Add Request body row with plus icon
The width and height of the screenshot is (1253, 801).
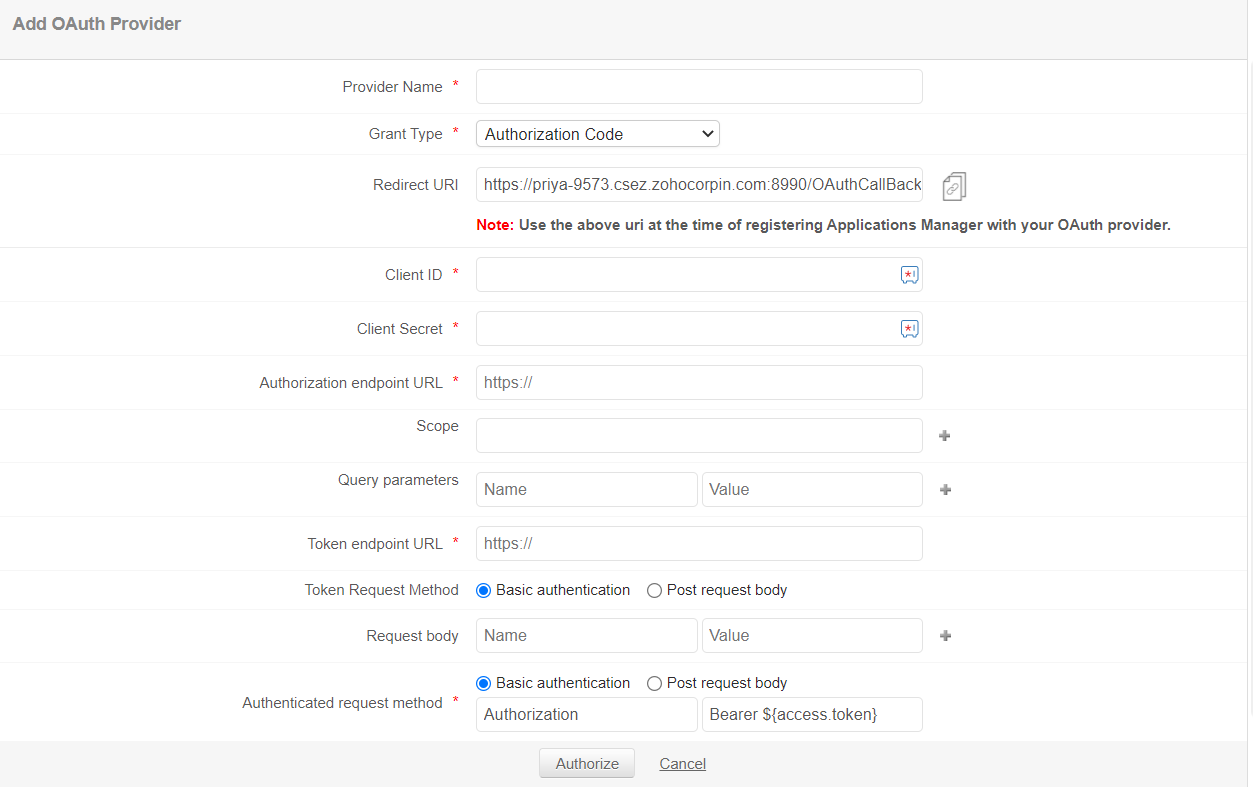click(945, 636)
